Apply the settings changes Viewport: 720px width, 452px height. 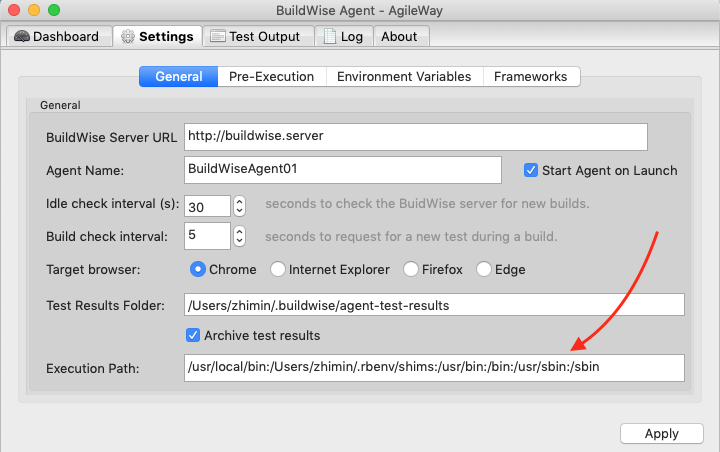[x=662, y=433]
